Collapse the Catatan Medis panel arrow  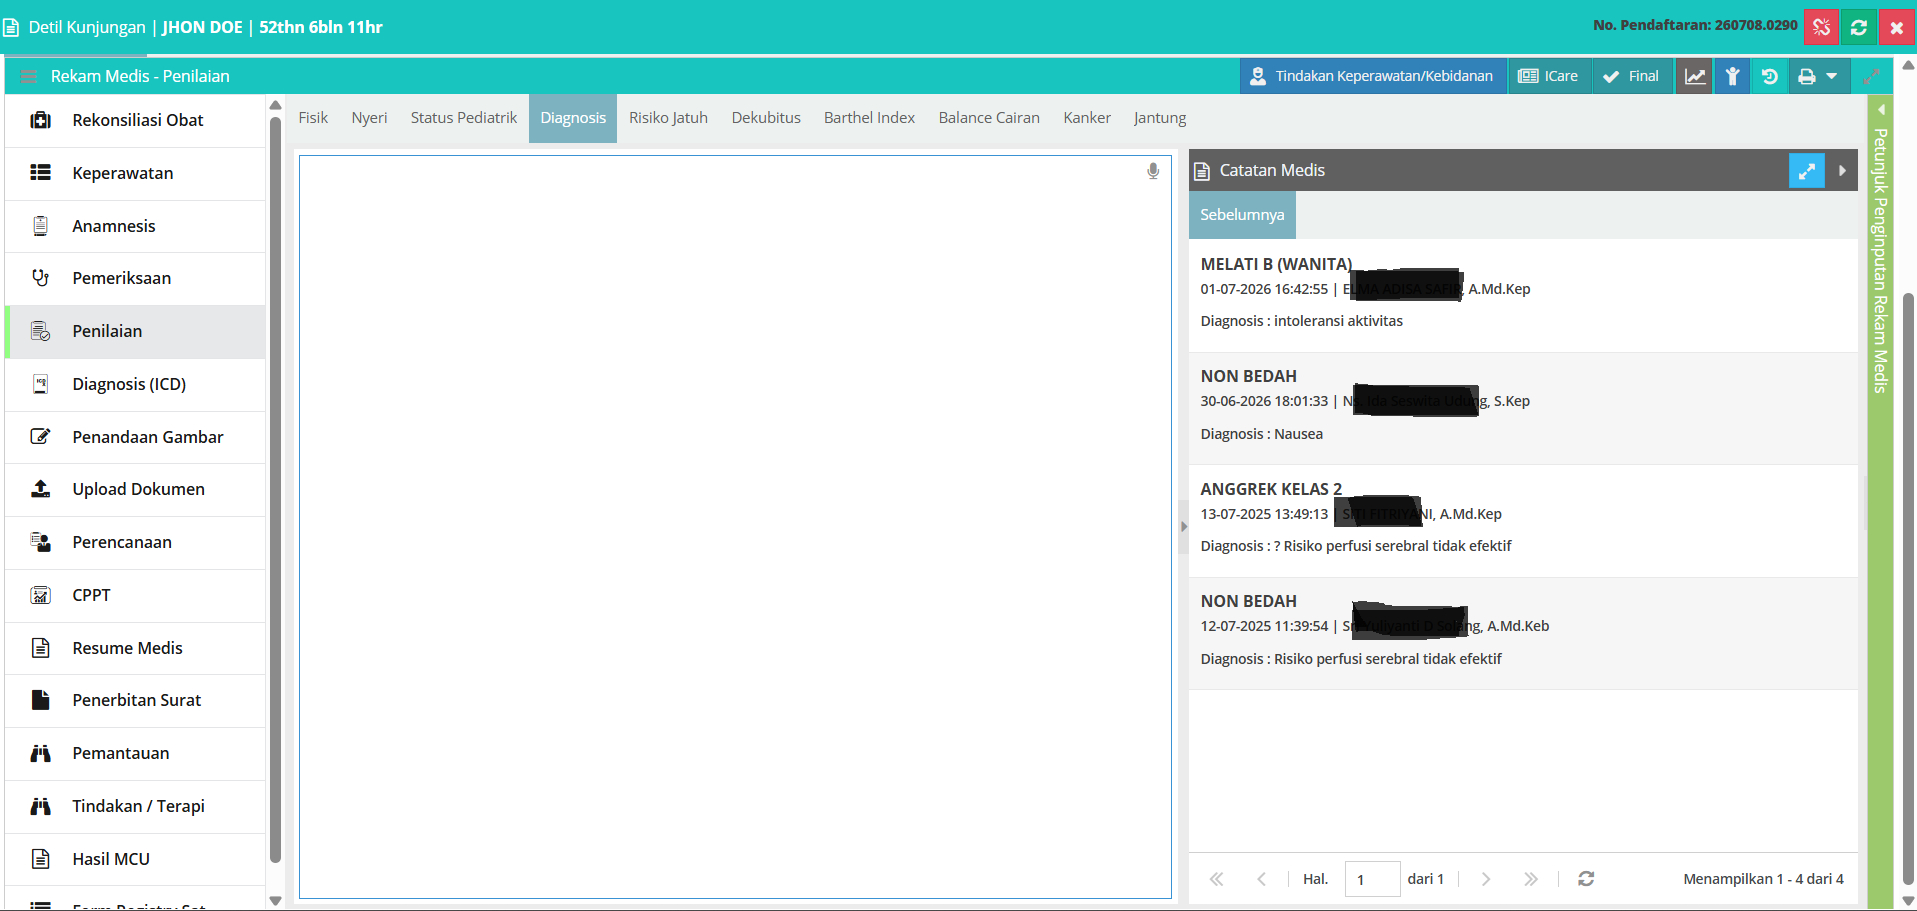point(1842,171)
